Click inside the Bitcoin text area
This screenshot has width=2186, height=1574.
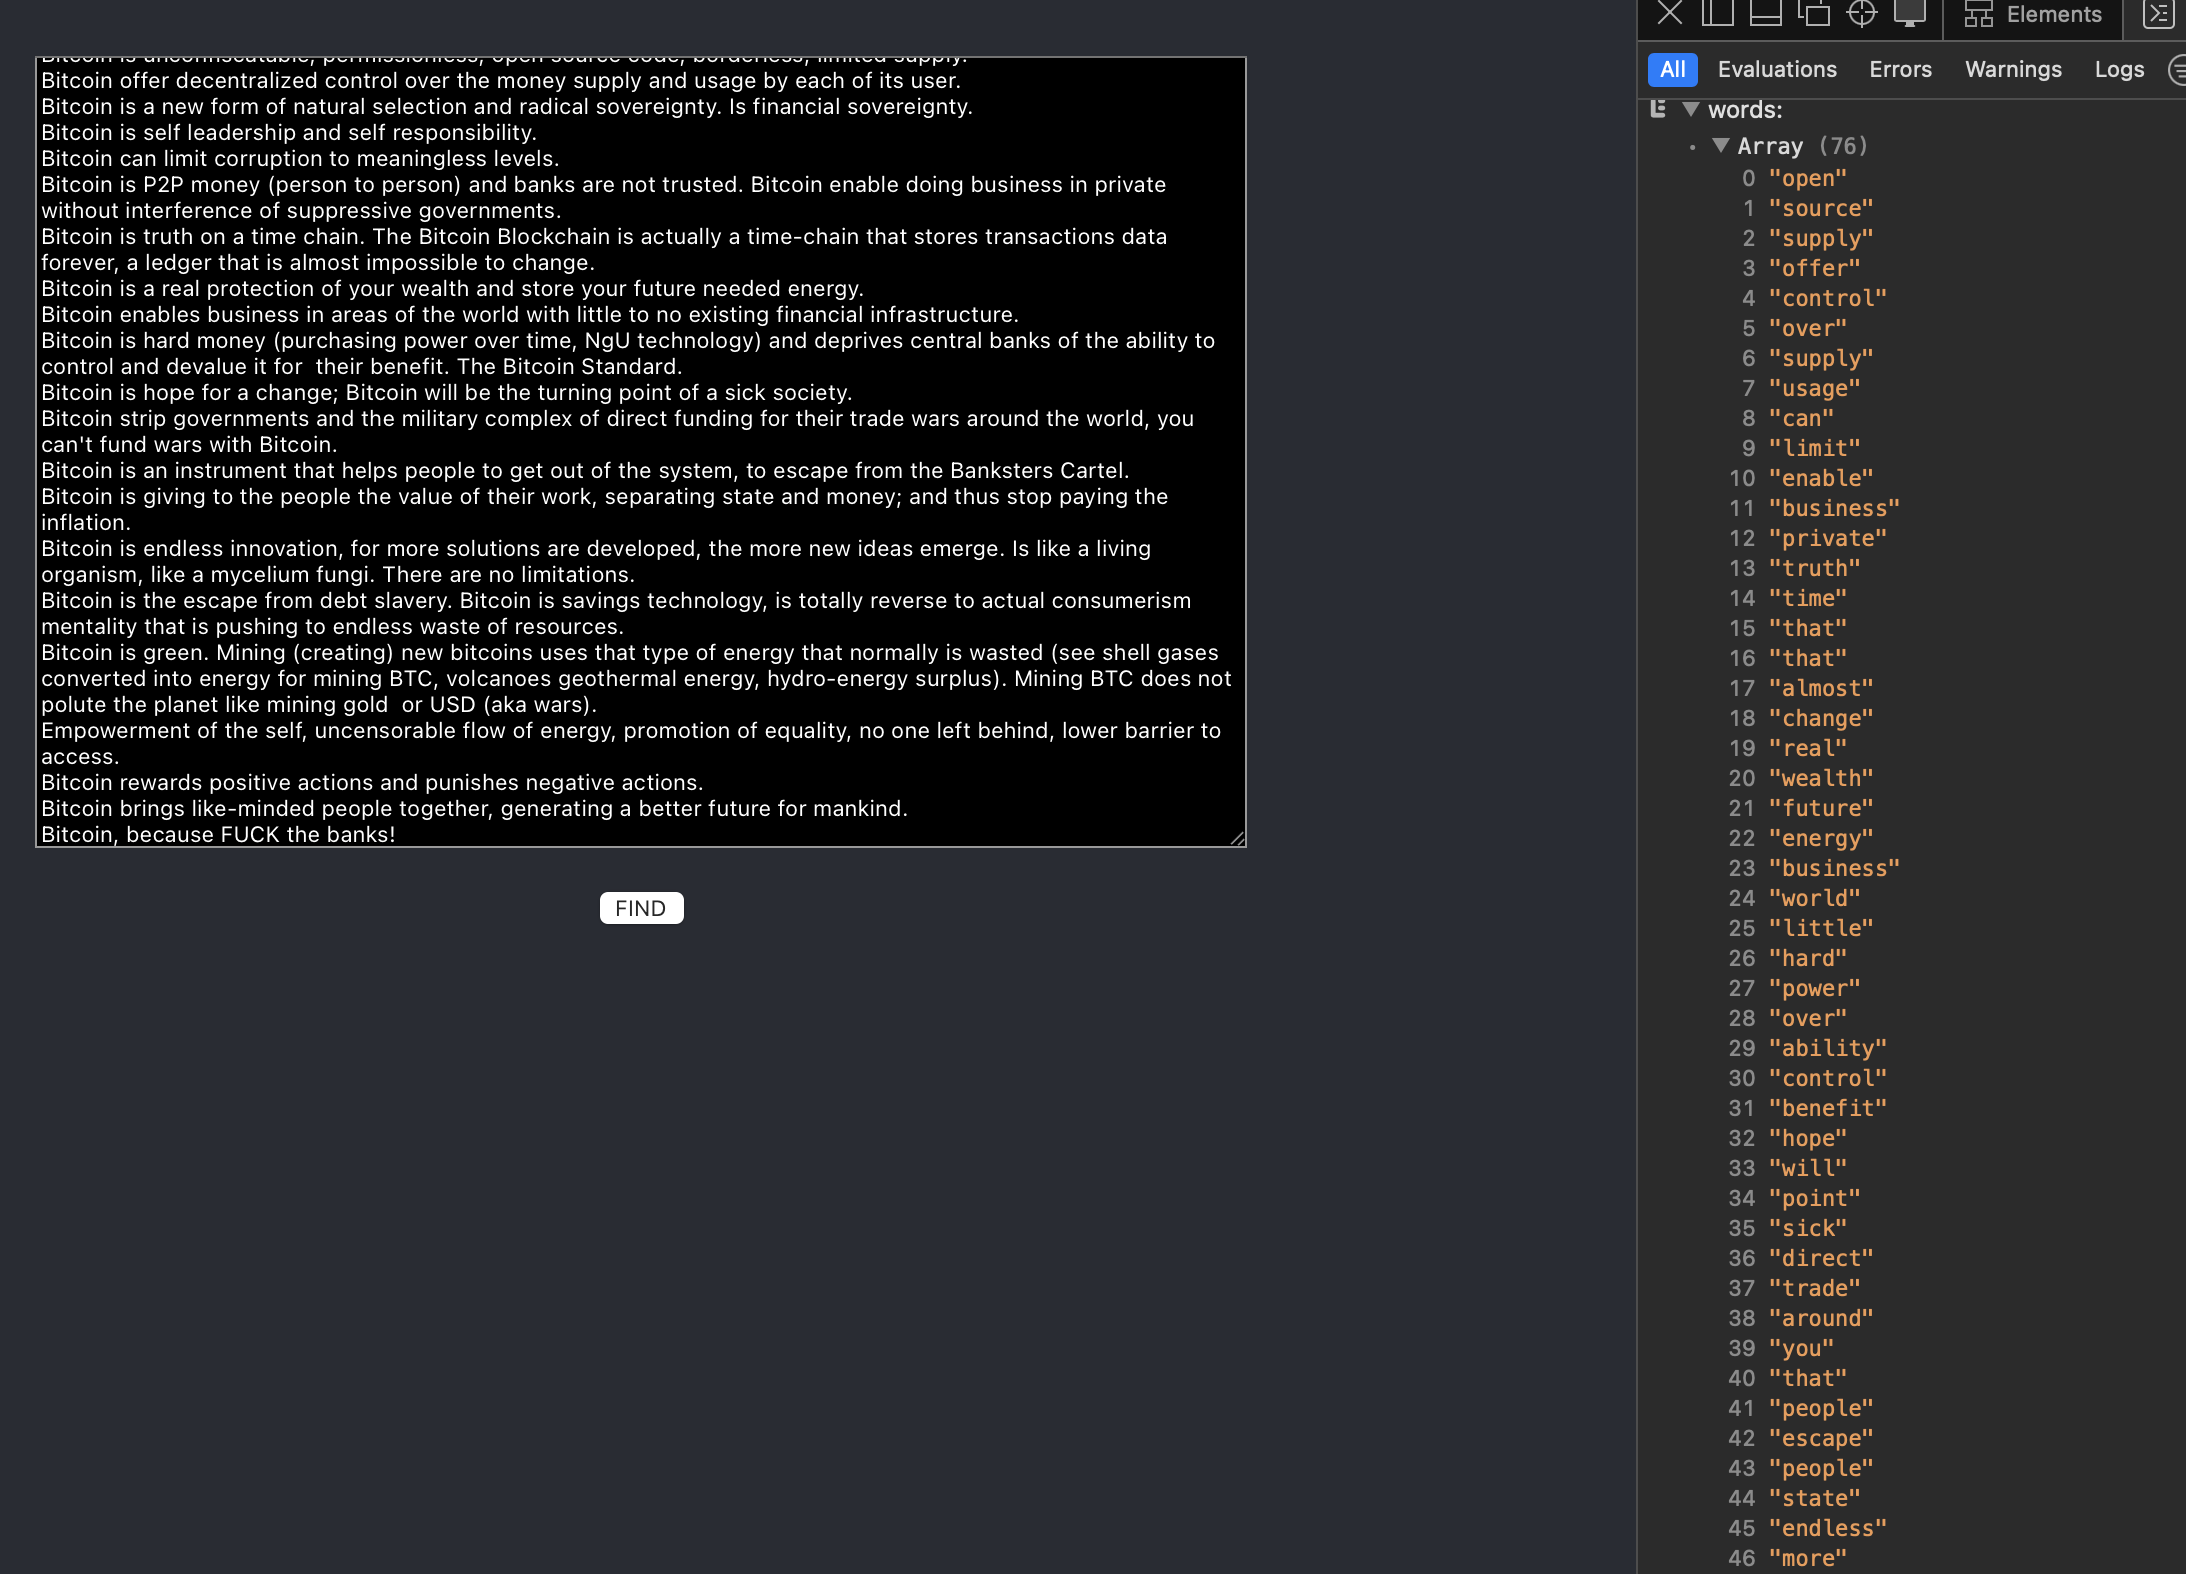640,450
